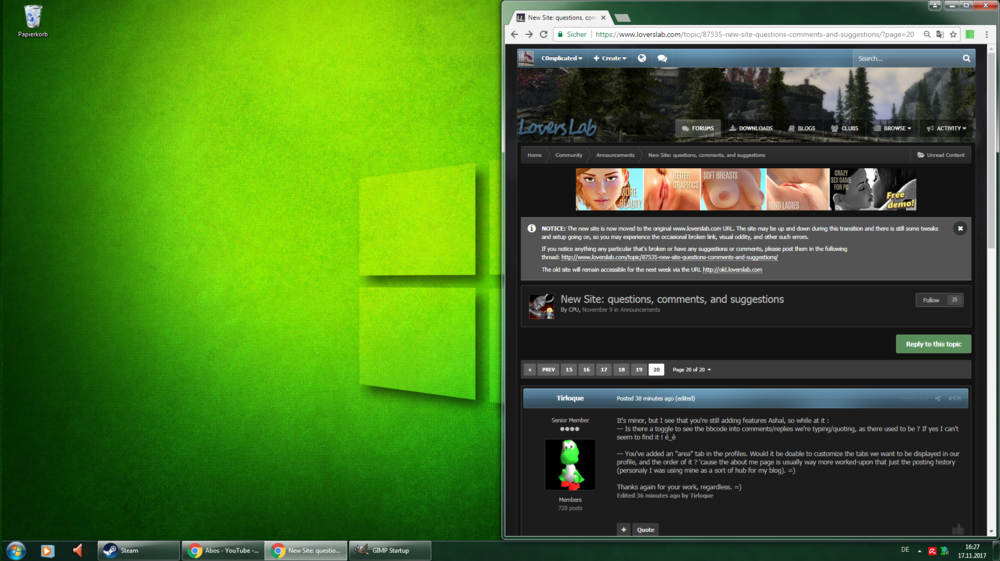Click the address bar URL

click(754, 34)
